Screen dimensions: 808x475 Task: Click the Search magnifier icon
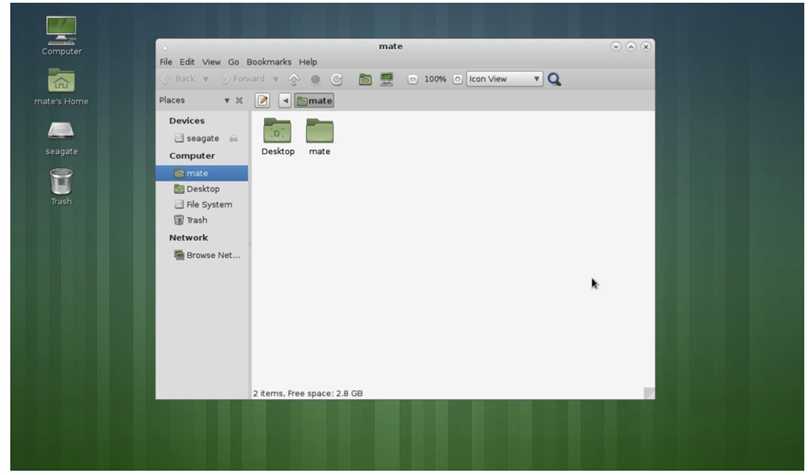pyautogui.click(x=554, y=79)
